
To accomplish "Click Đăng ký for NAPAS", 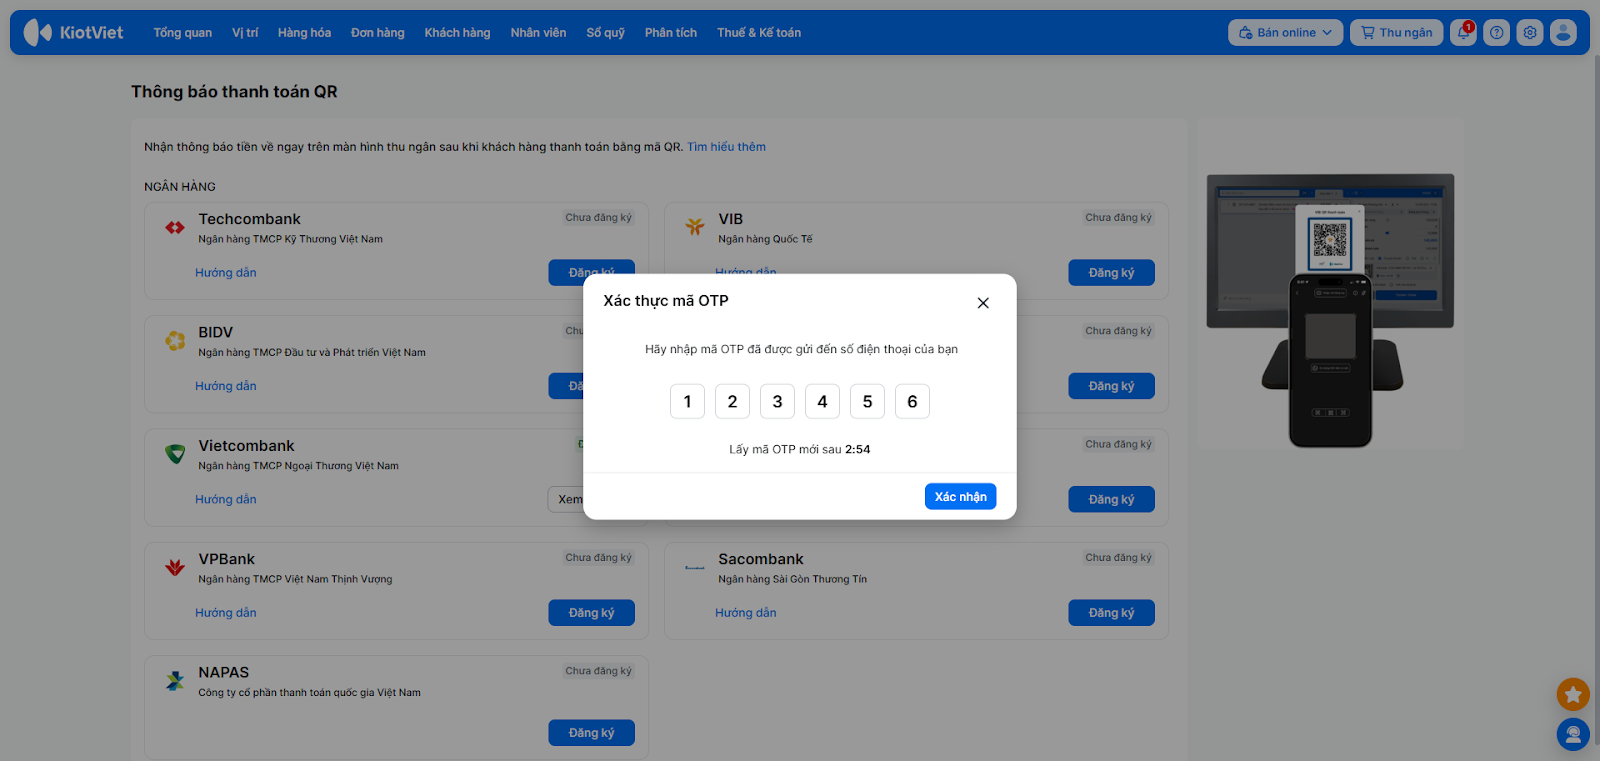I will [x=591, y=733].
